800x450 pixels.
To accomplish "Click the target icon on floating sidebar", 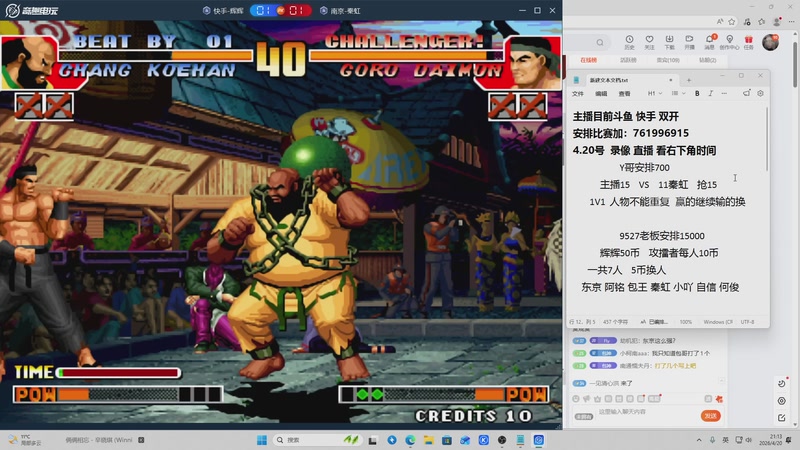I will click(x=782, y=401).
